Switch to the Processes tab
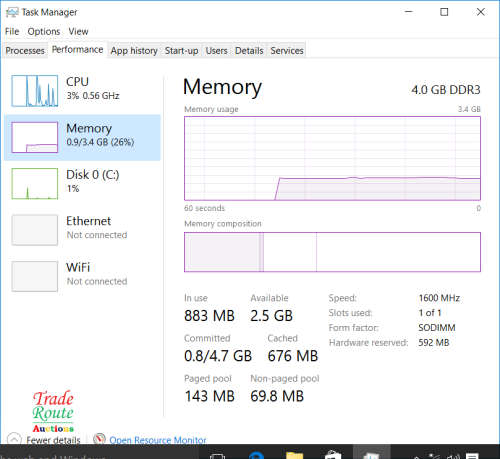This screenshot has width=500, height=459. [x=25, y=51]
